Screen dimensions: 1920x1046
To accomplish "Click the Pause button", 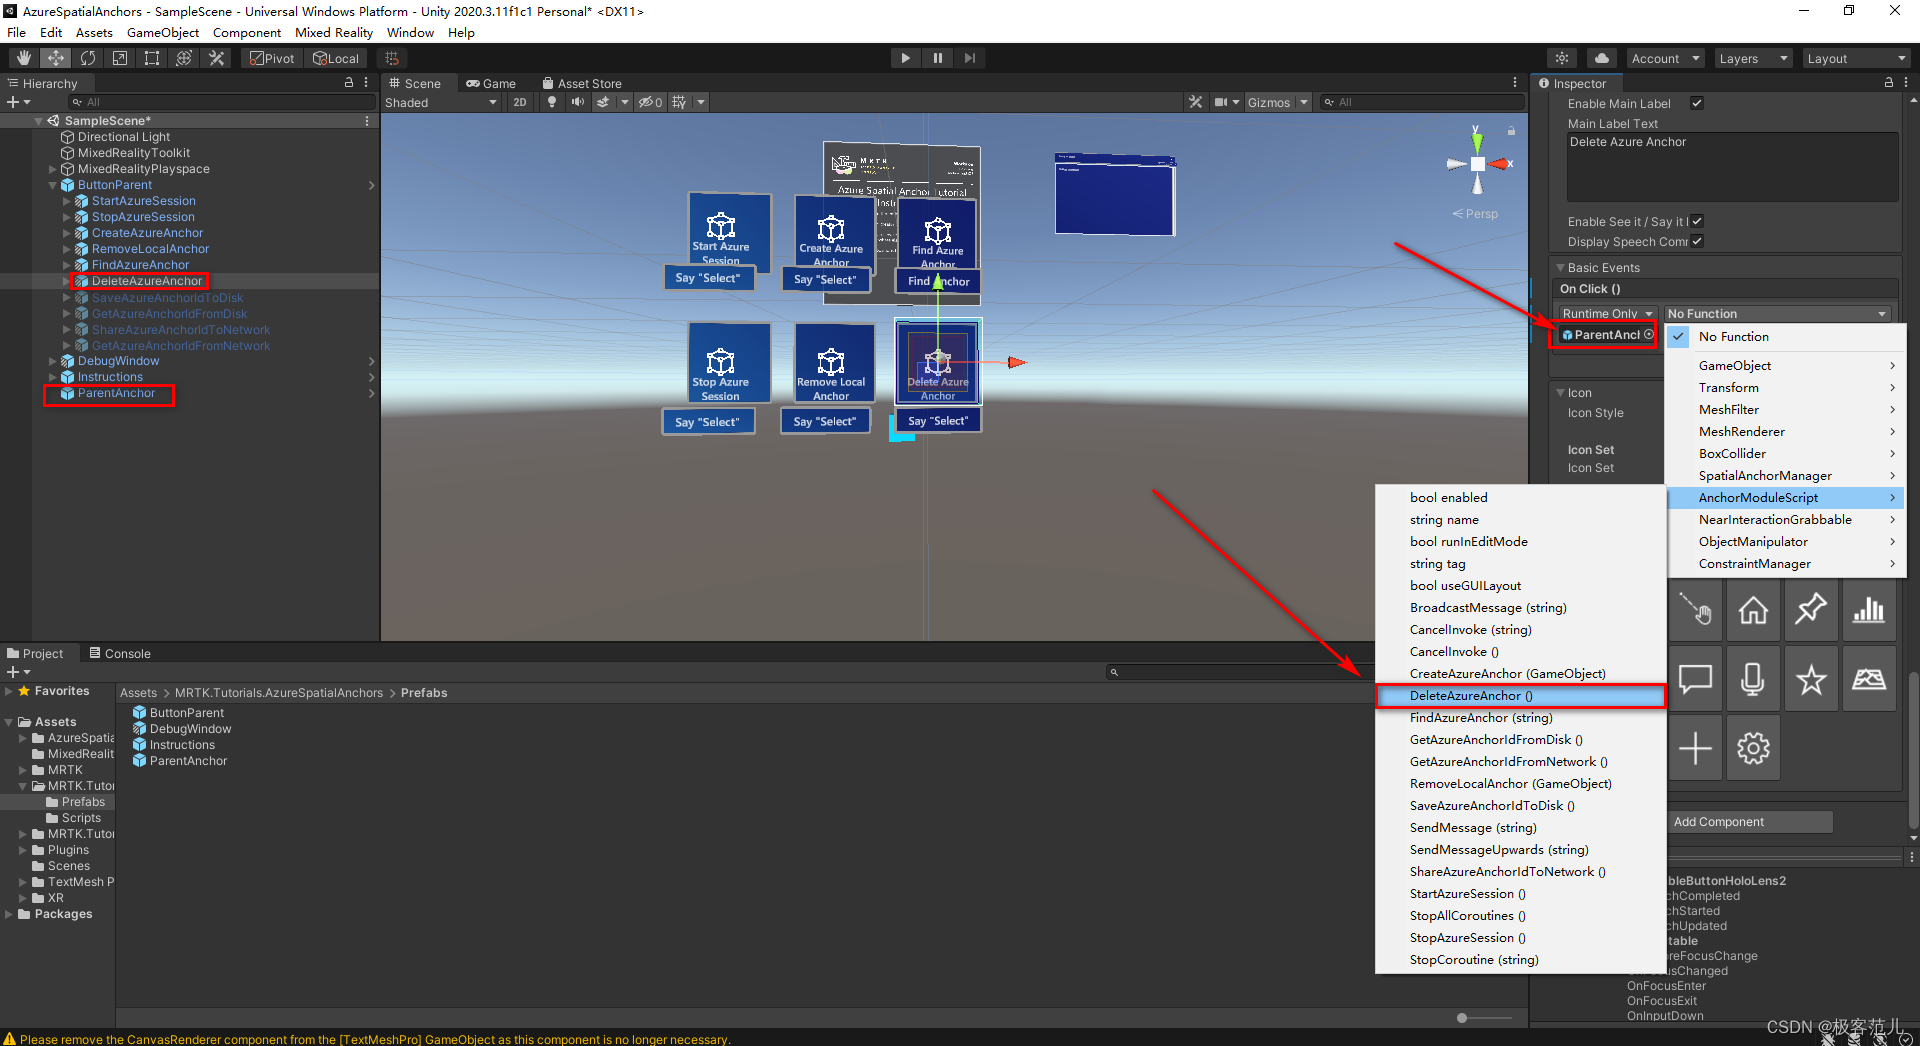I will (x=937, y=58).
